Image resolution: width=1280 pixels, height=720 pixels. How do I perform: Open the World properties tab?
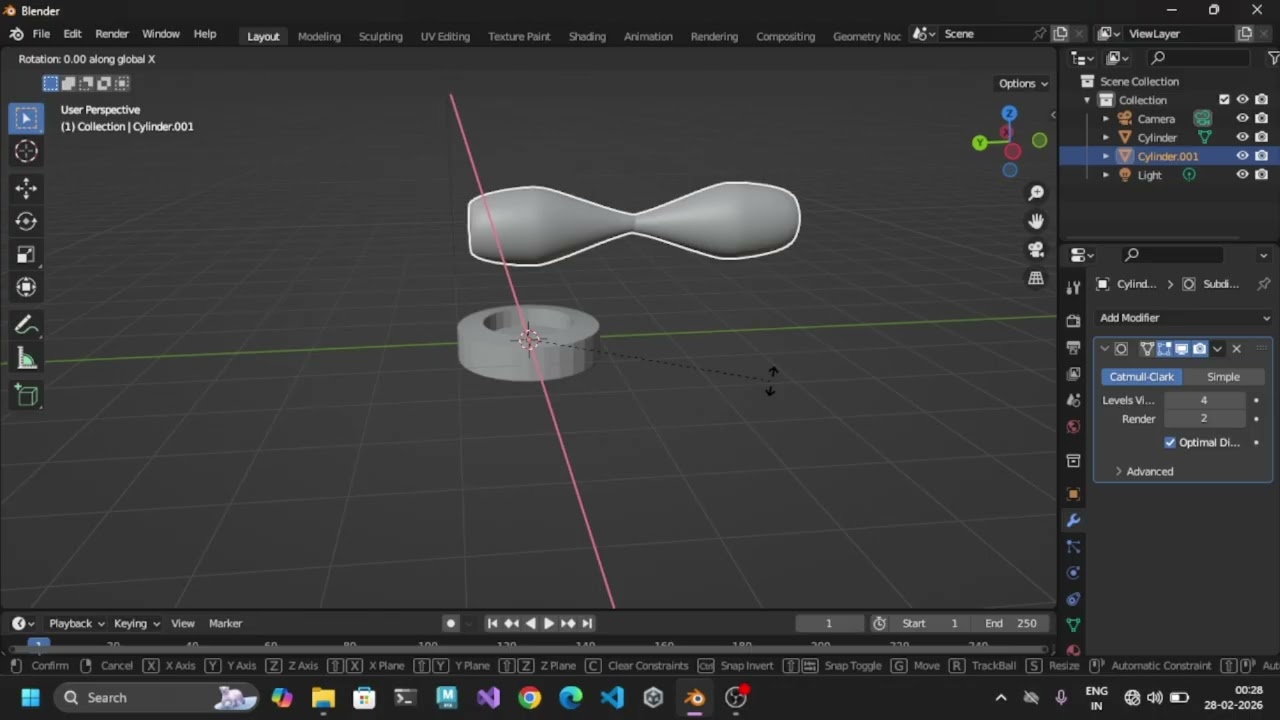[x=1073, y=426]
